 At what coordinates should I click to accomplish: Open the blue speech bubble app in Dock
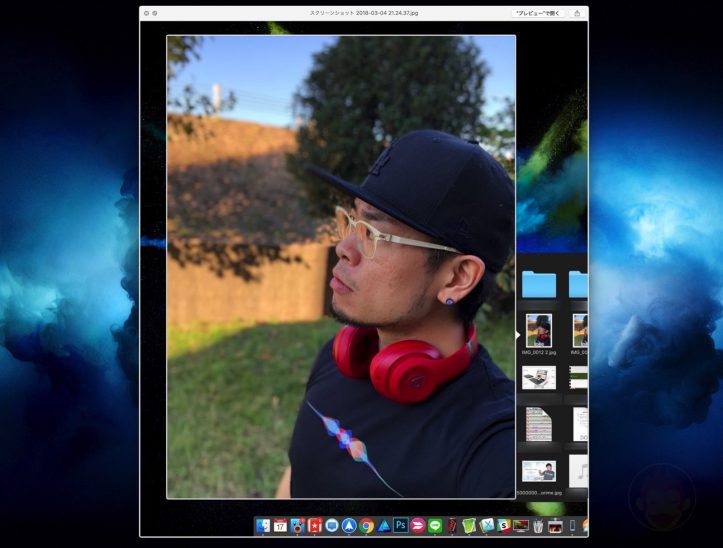[x=332, y=525]
